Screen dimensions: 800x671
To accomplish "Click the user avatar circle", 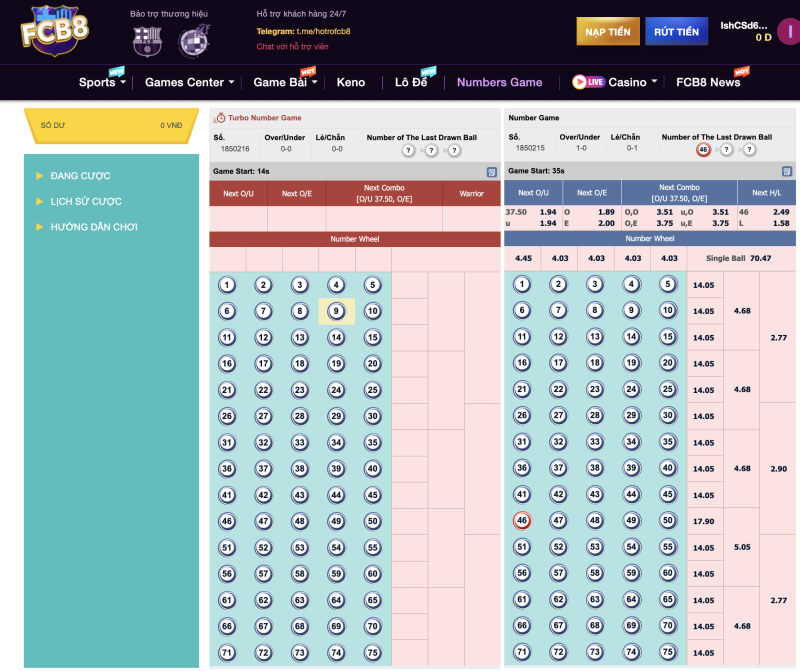I will pos(789,32).
